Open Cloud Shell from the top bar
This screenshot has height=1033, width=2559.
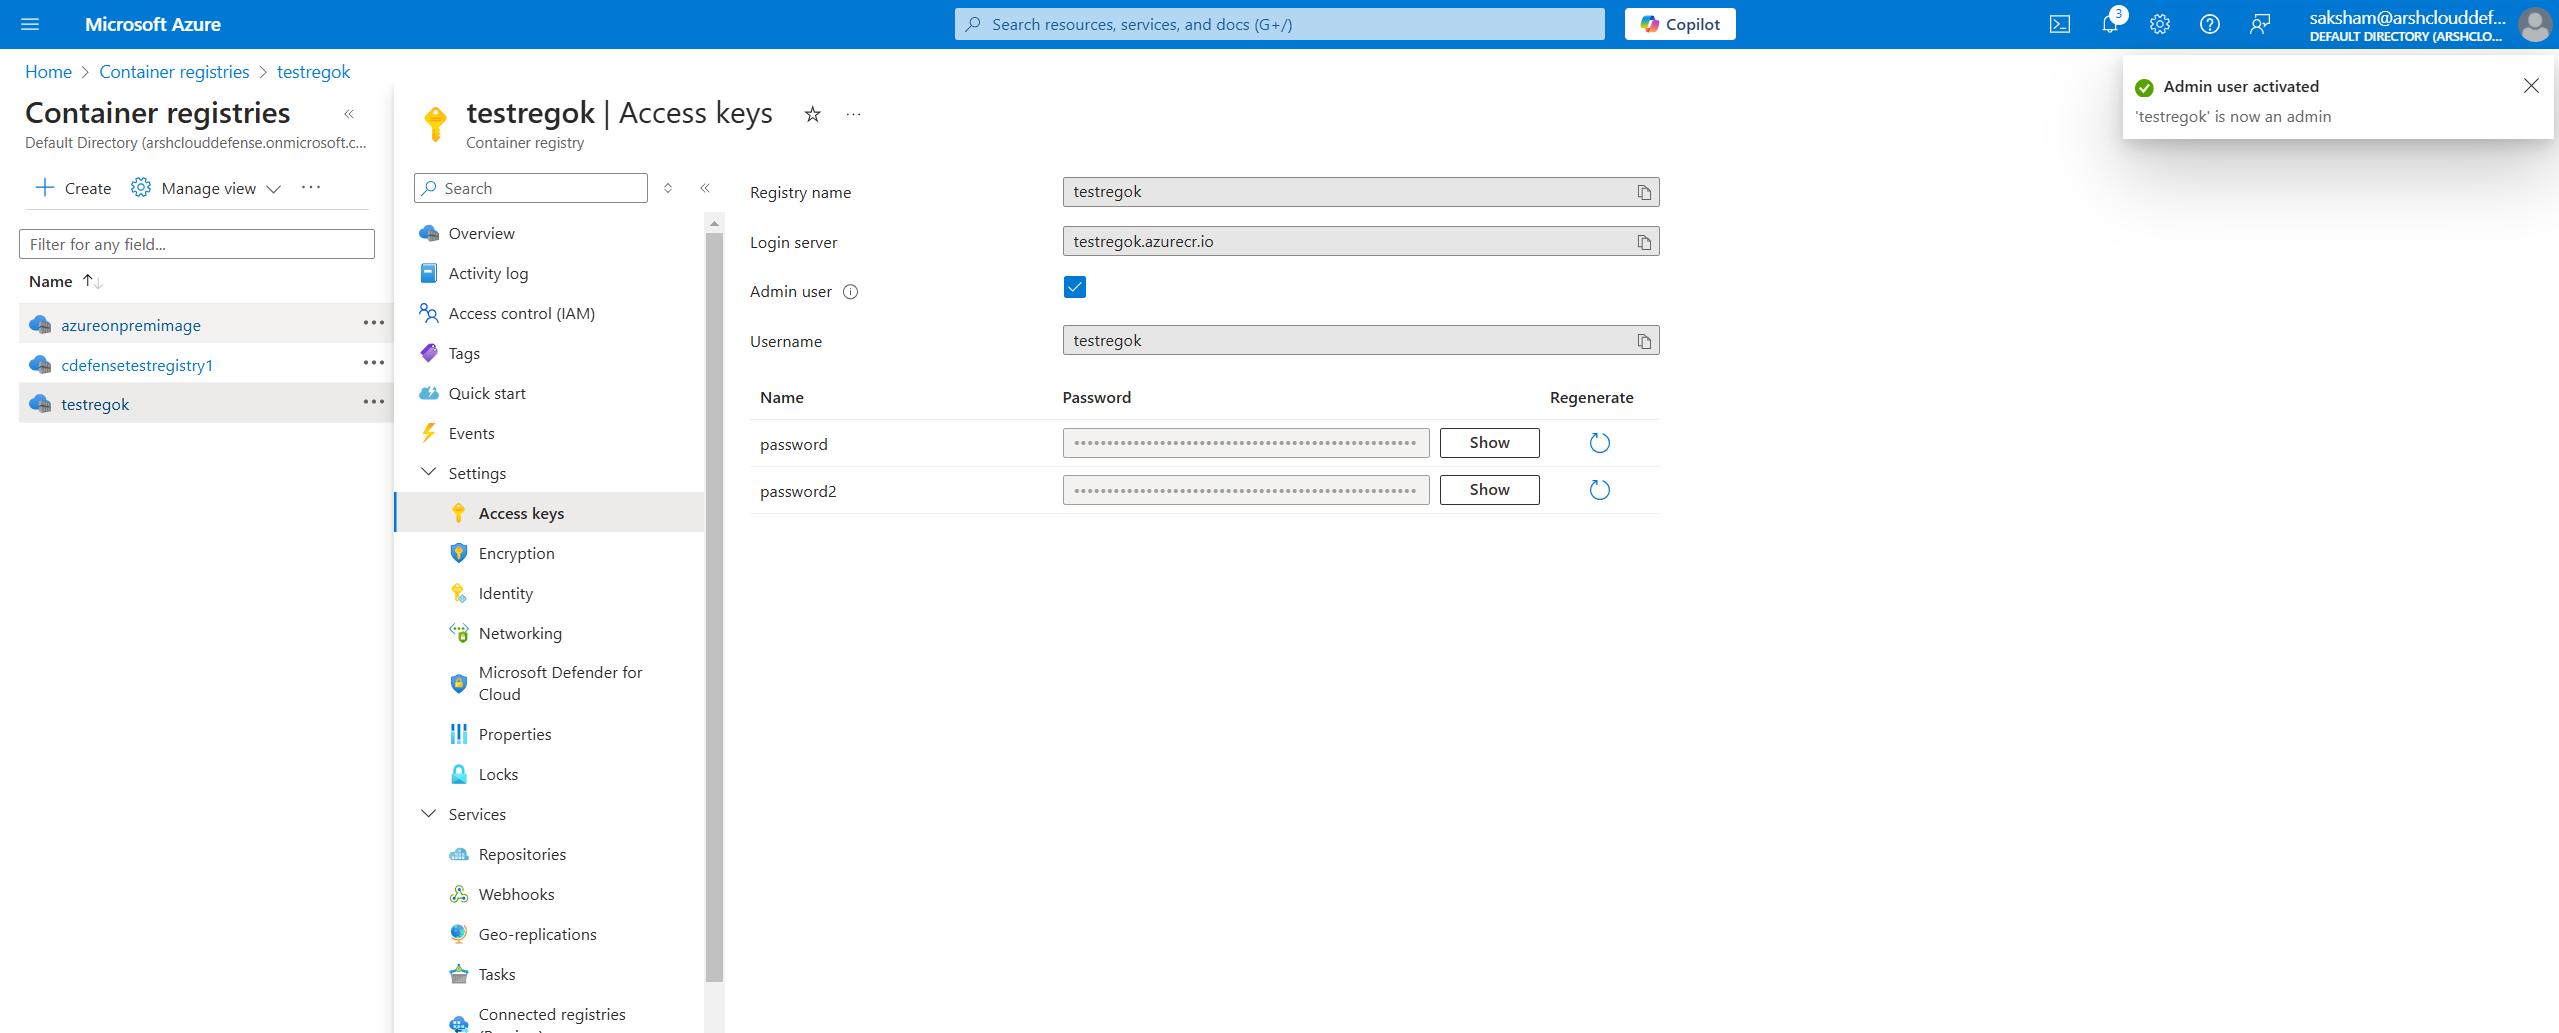coord(2060,24)
